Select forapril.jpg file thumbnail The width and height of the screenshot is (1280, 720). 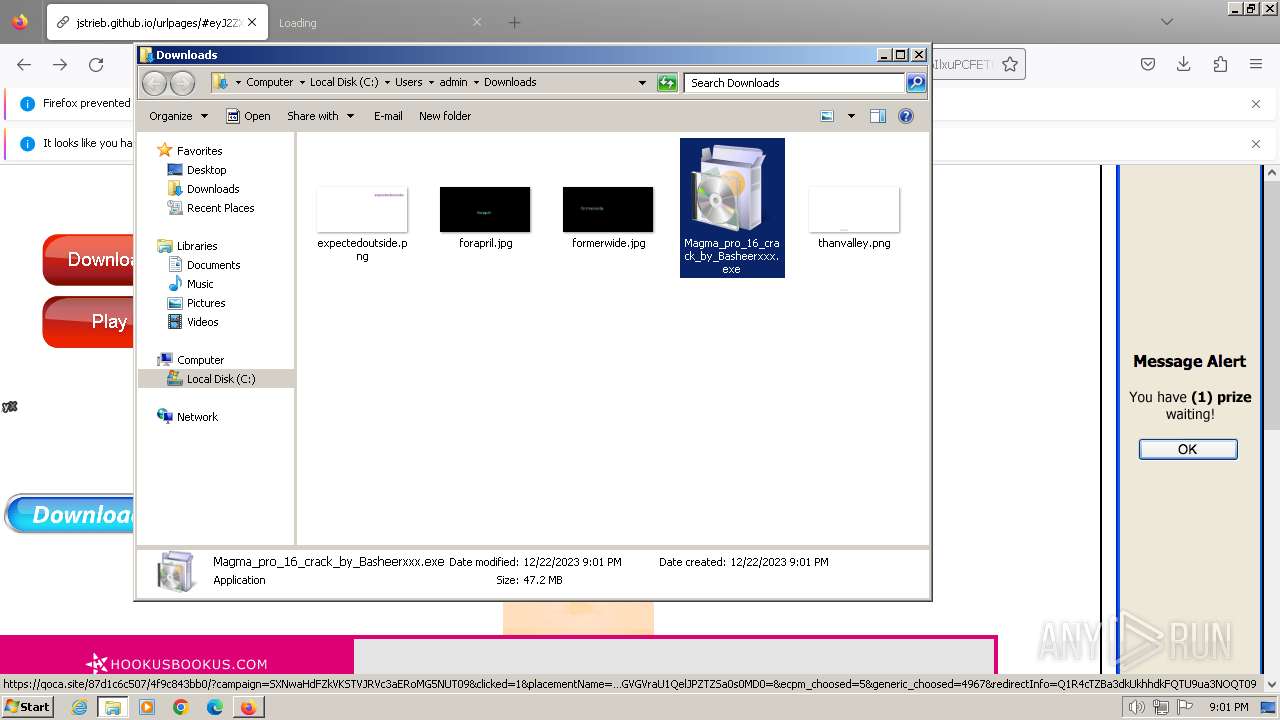pyautogui.click(x=485, y=209)
